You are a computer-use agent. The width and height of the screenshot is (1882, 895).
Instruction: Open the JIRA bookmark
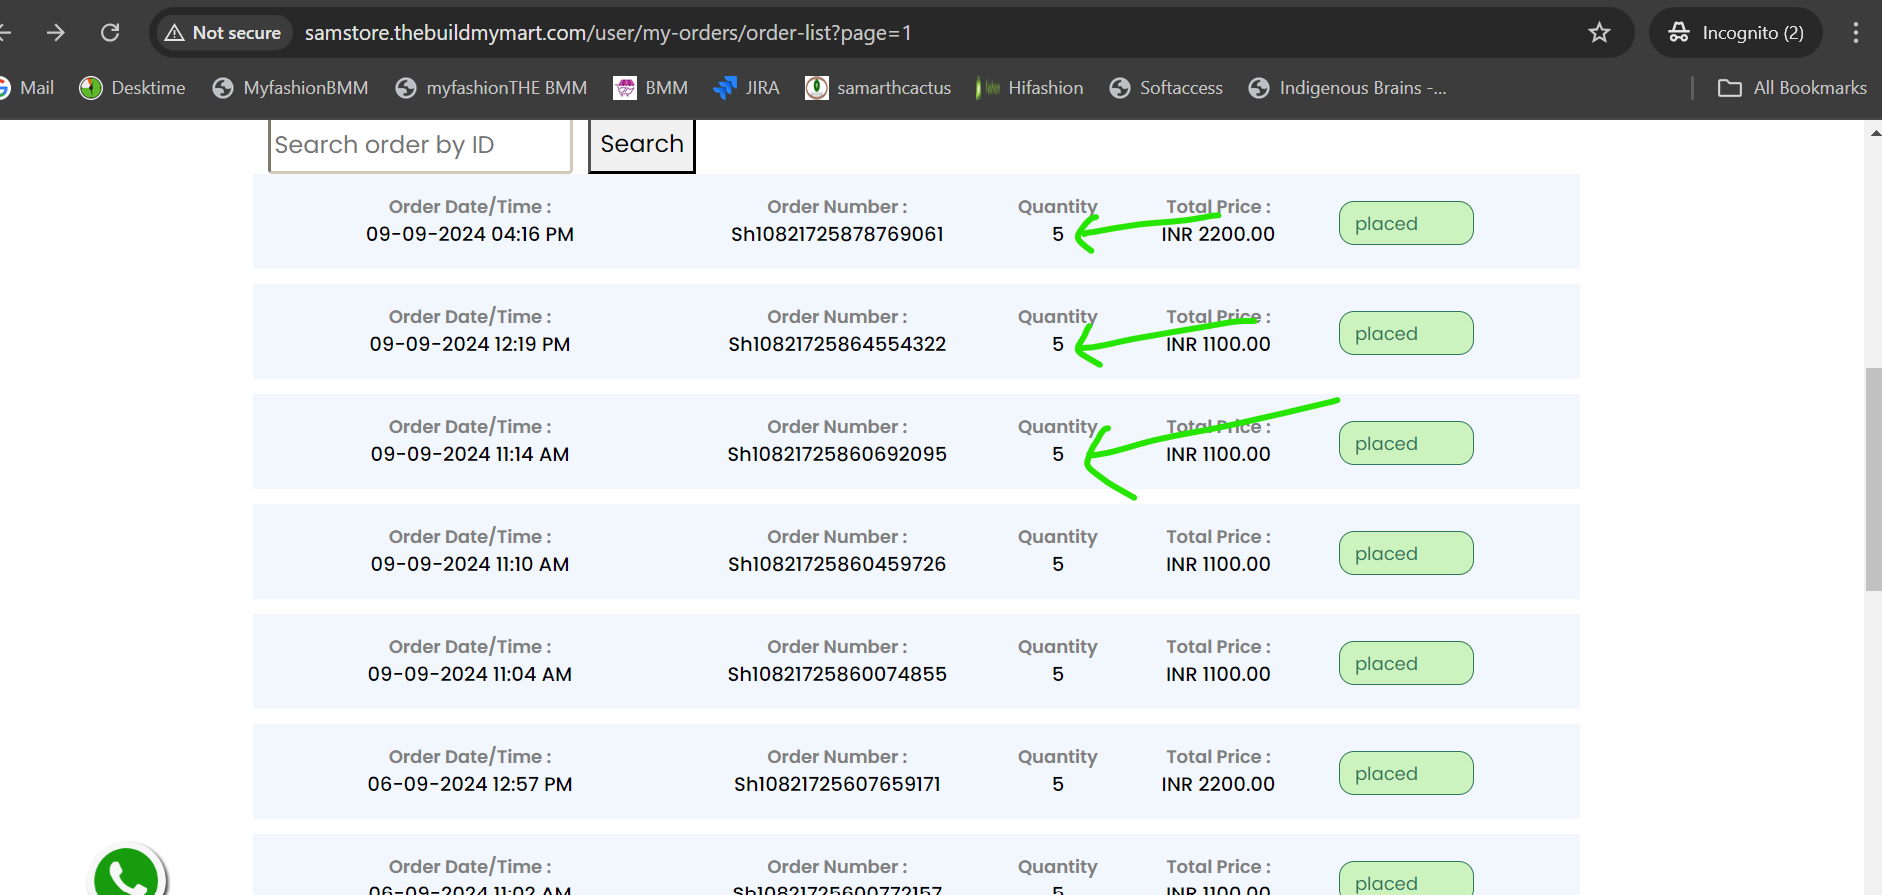tap(746, 88)
